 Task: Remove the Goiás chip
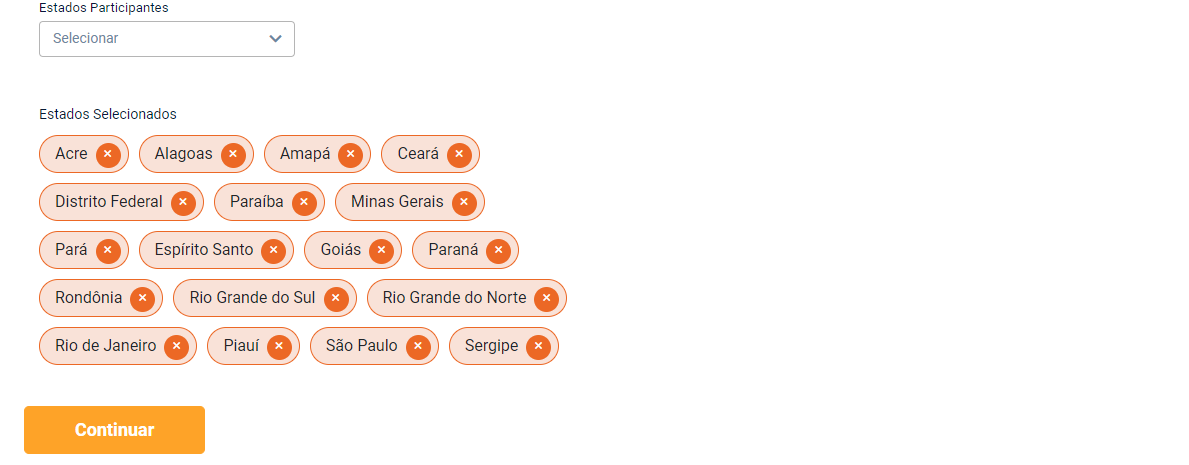coord(381,250)
